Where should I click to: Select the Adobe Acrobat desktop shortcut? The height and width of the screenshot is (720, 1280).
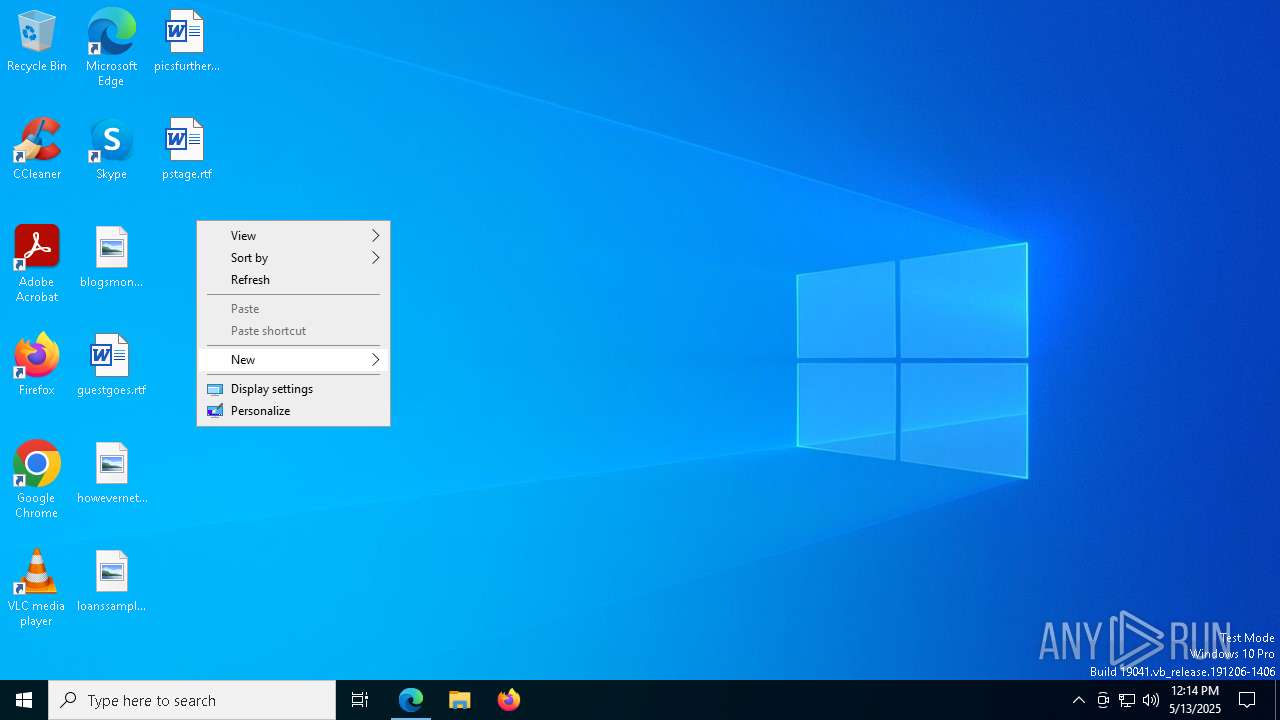(37, 264)
